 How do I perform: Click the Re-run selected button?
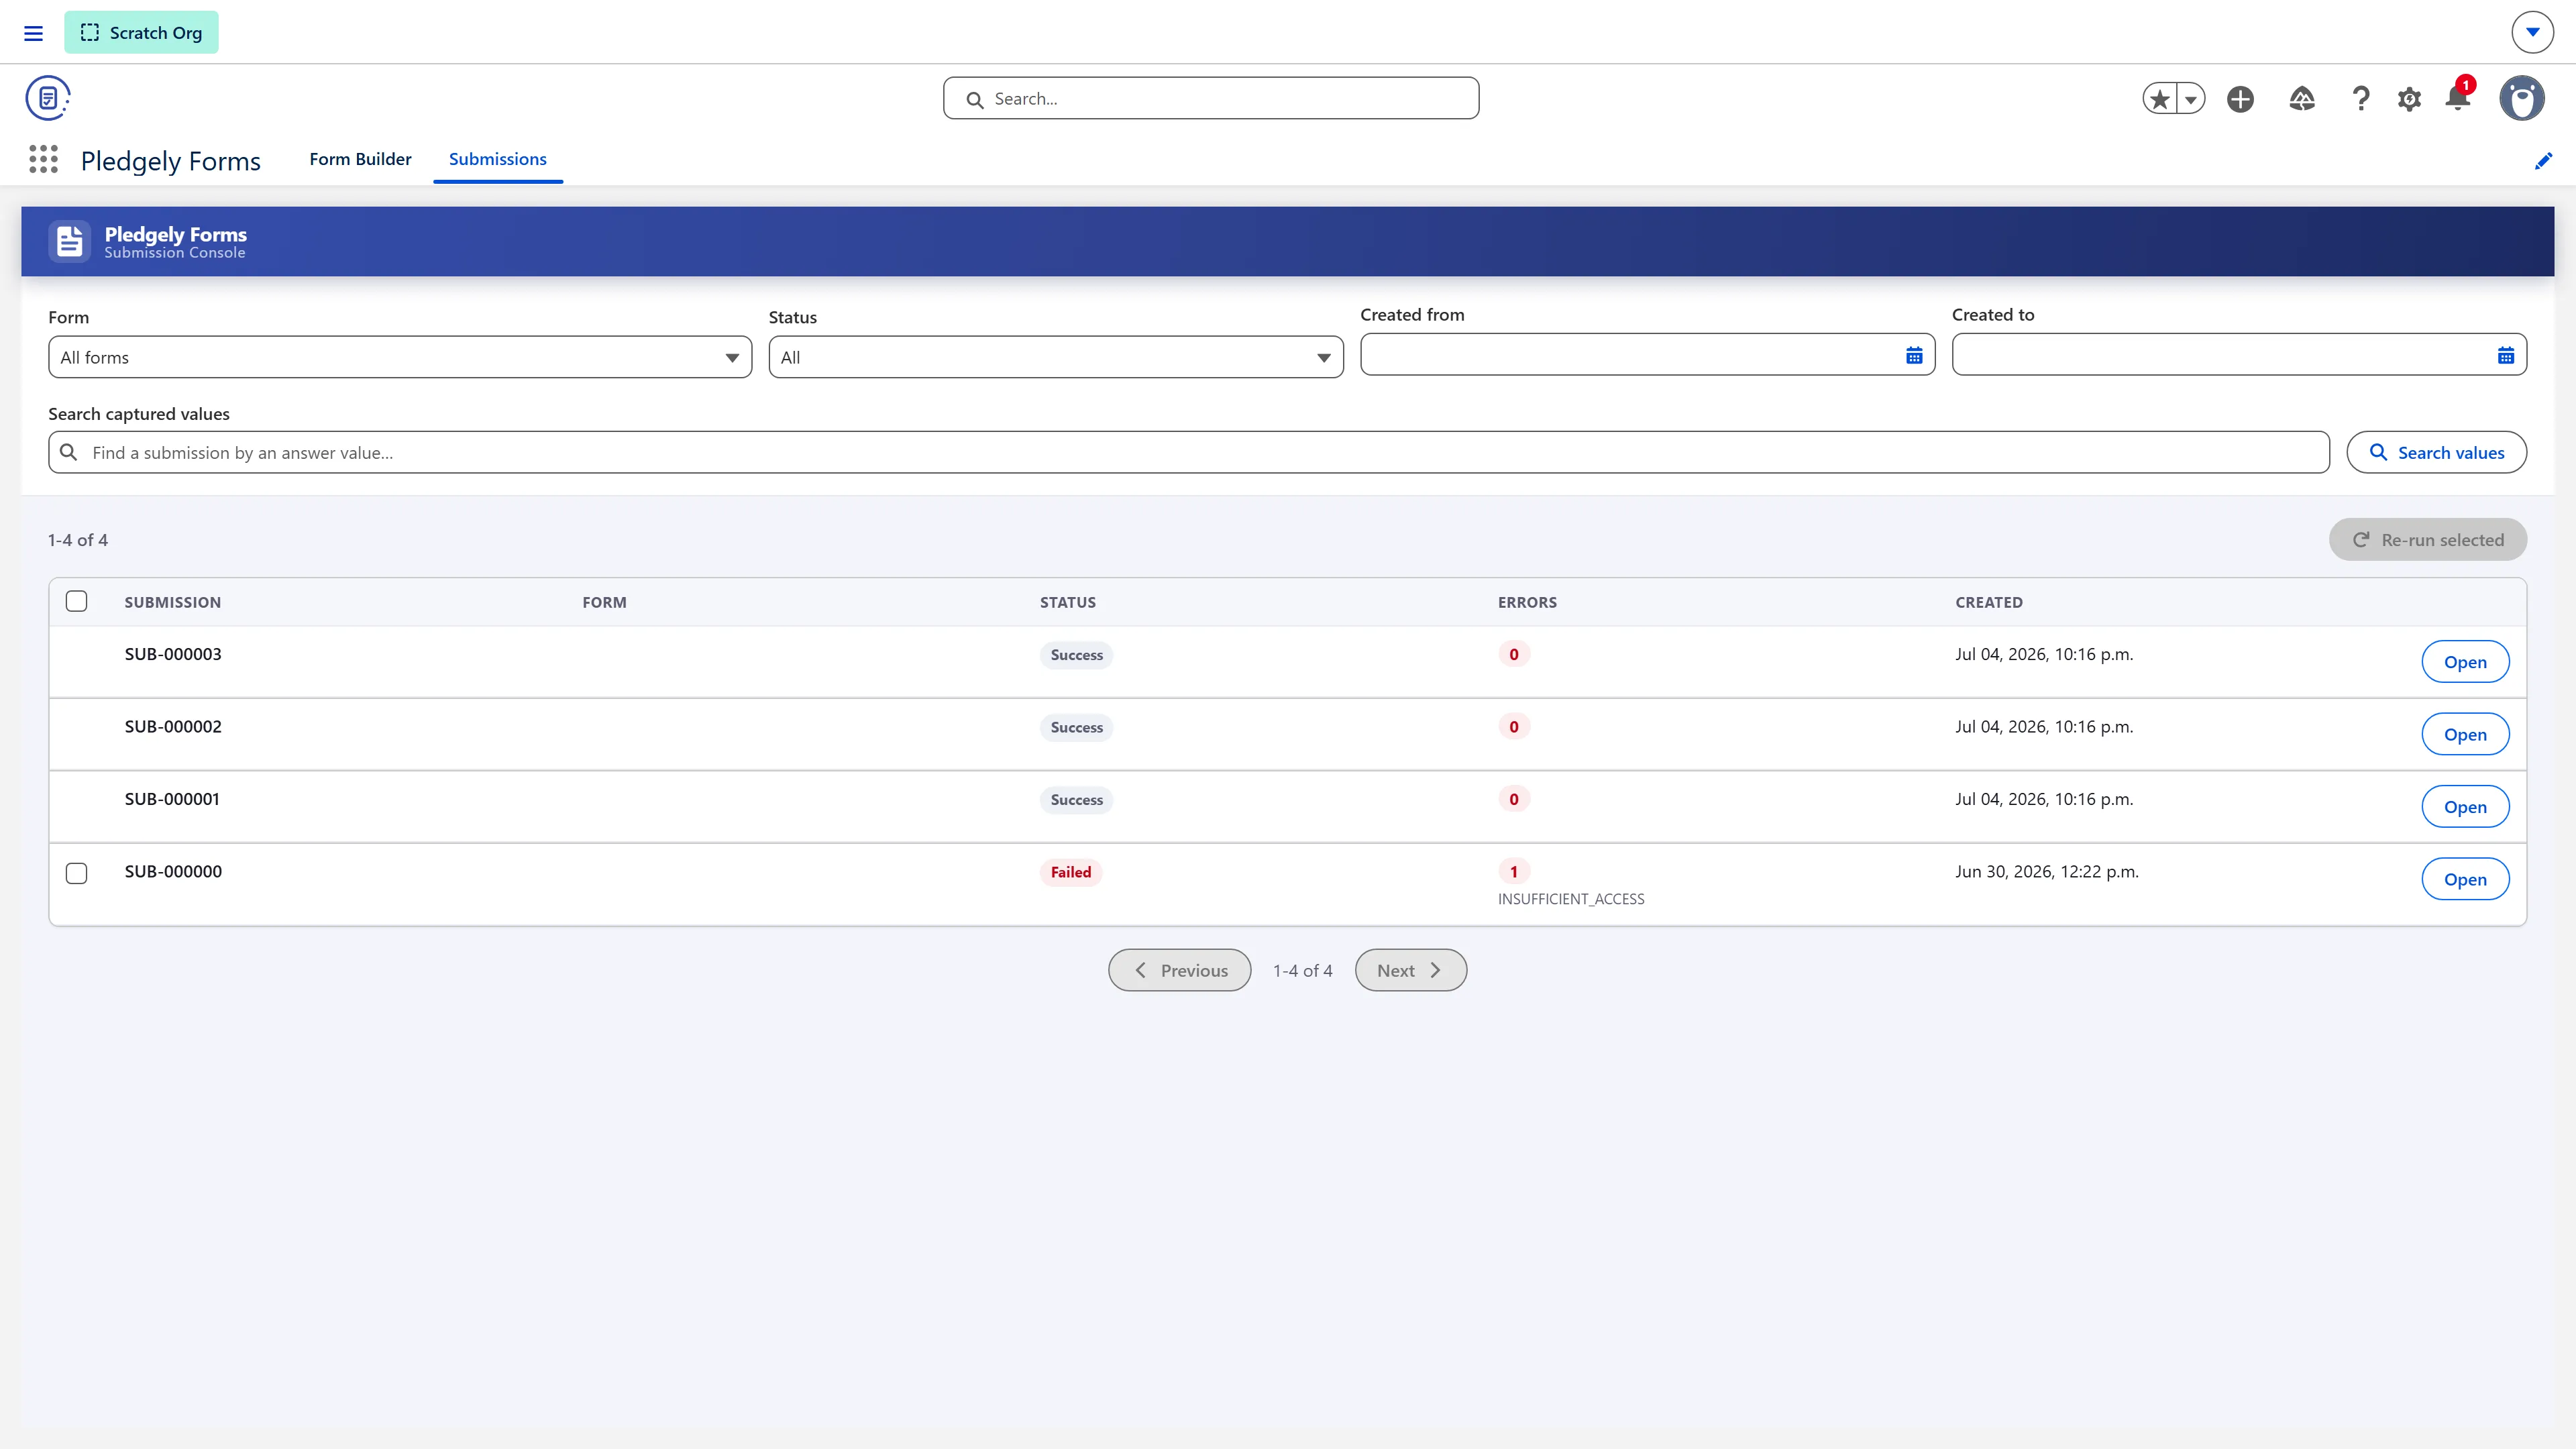2428,540
